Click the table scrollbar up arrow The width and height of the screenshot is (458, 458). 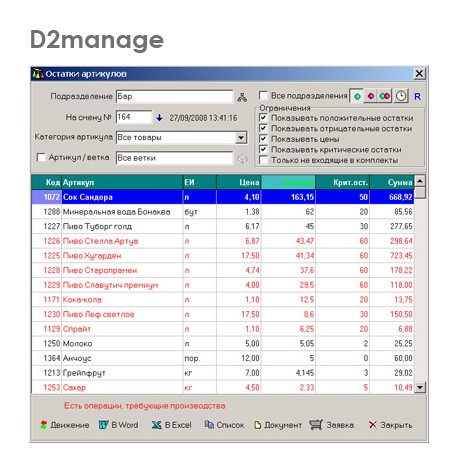click(x=420, y=181)
